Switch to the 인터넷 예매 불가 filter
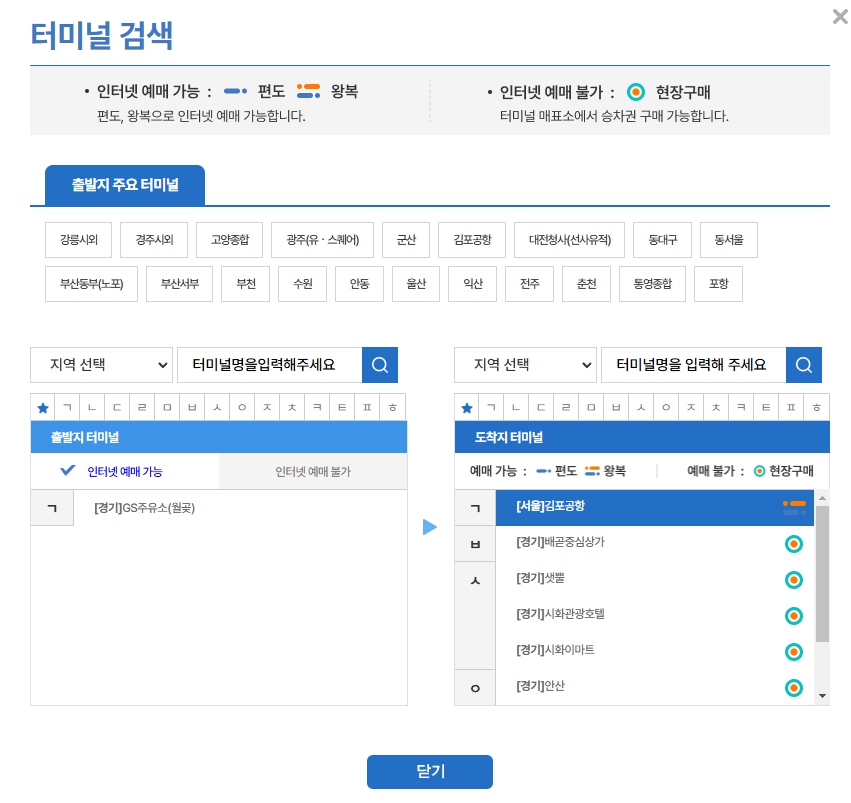 (314, 470)
